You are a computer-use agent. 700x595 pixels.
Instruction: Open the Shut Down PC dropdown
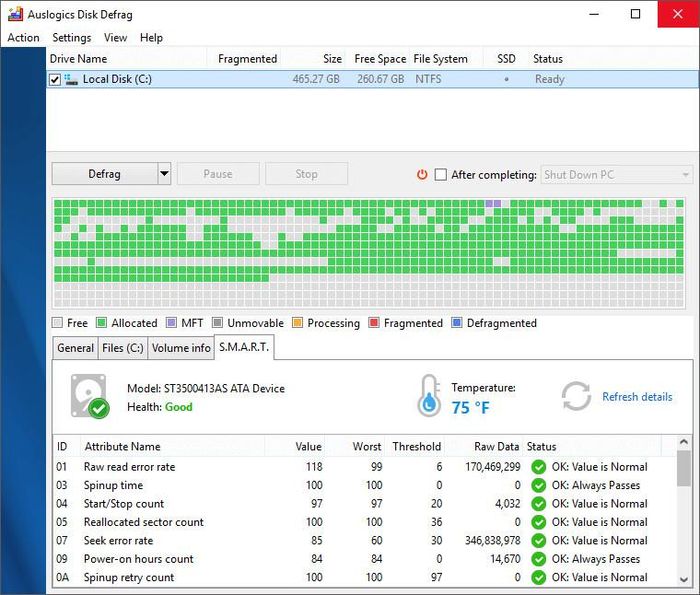click(x=617, y=175)
